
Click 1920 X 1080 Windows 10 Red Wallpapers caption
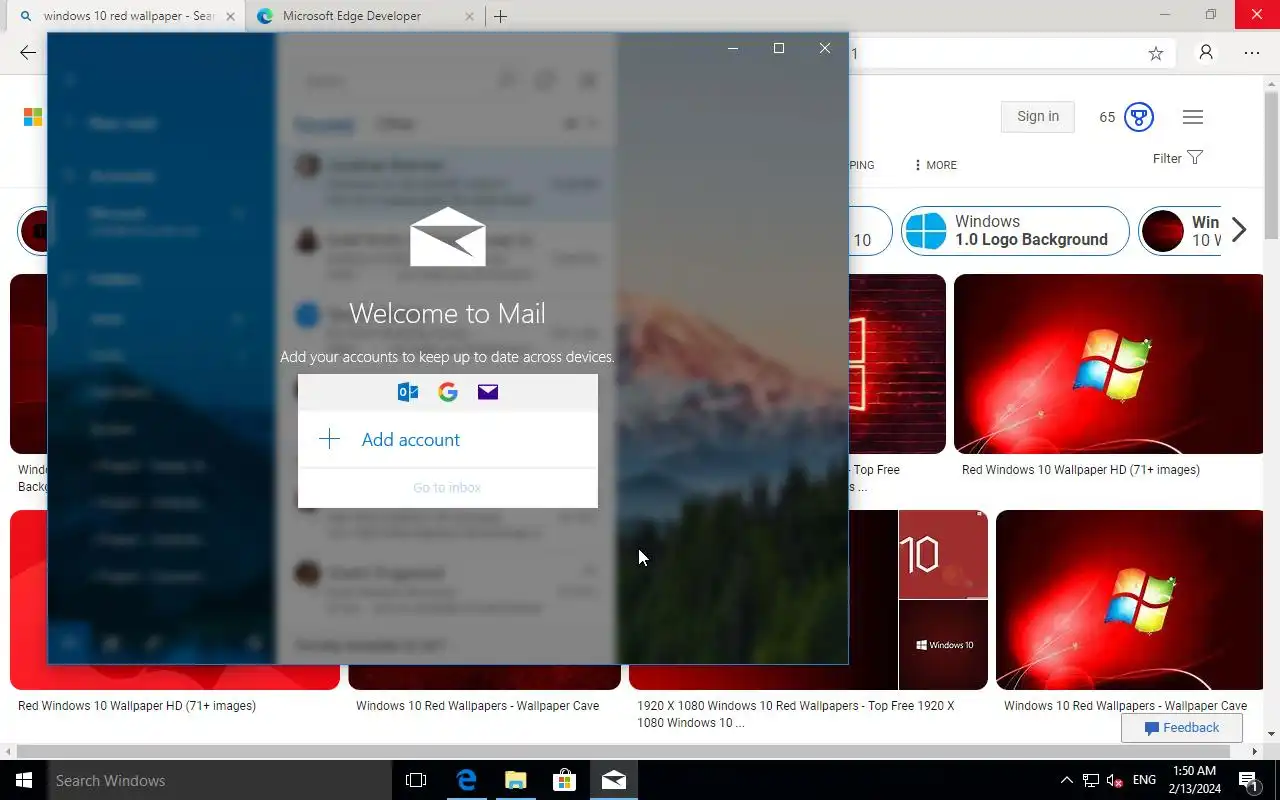[796, 714]
